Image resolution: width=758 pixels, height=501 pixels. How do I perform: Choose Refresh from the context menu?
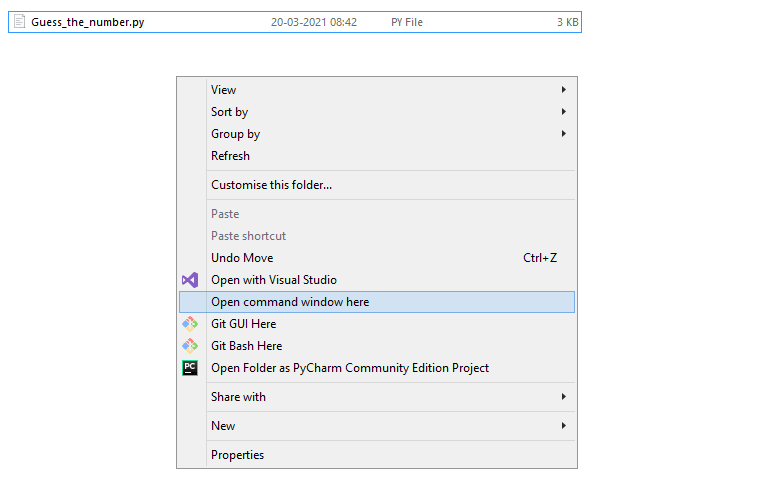click(x=377, y=156)
